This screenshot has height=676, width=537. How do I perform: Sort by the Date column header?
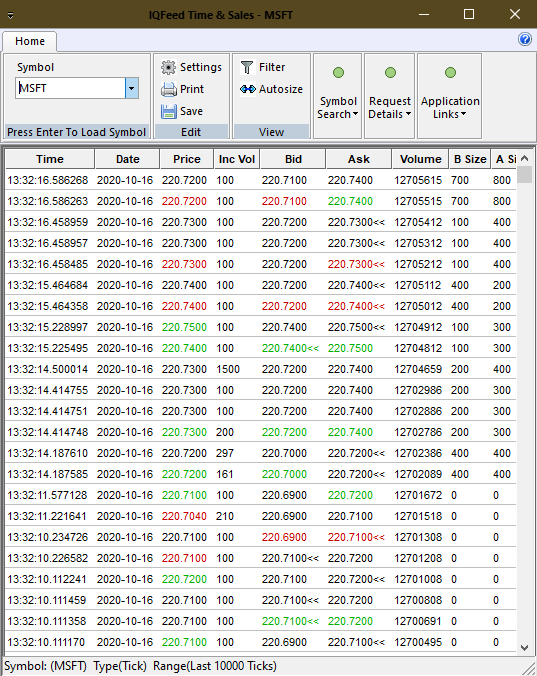click(128, 159)
